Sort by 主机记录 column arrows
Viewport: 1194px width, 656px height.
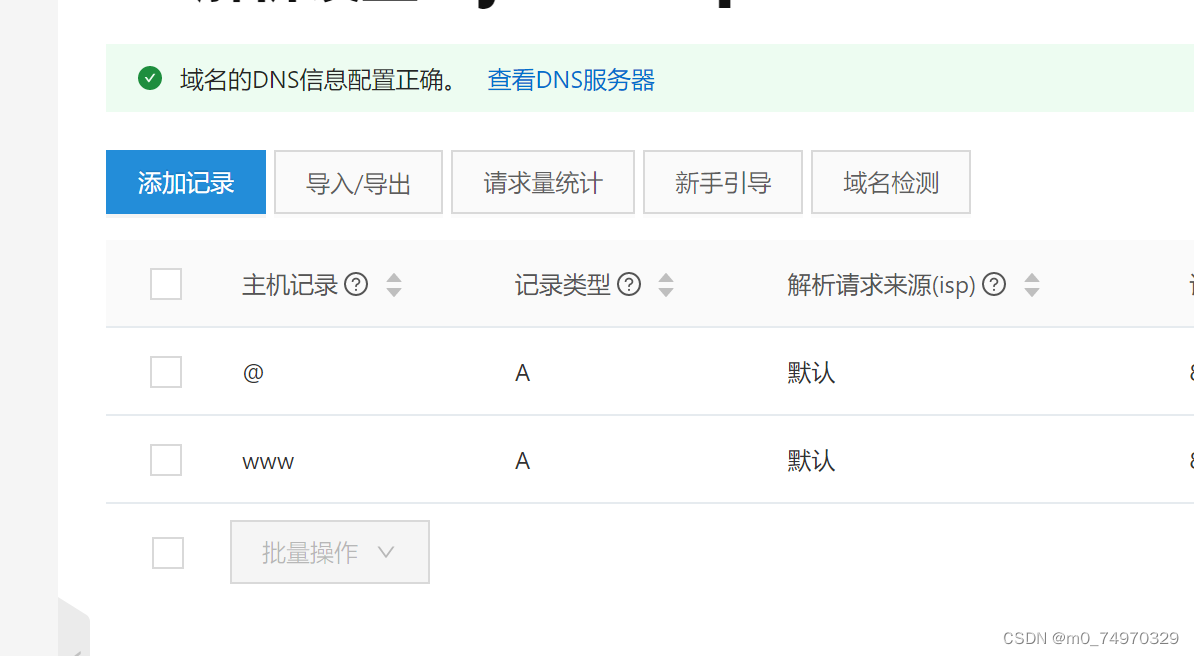coord(394,285)
